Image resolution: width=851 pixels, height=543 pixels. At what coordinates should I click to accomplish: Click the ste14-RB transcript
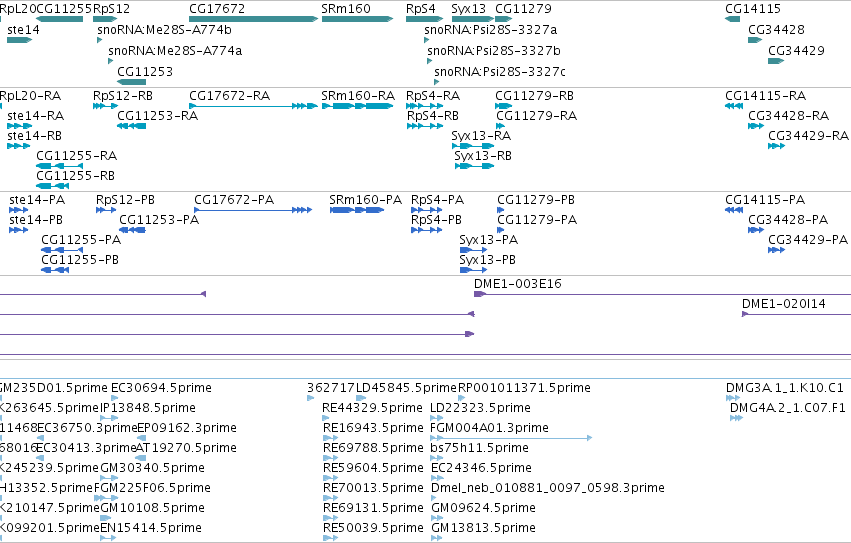pyautogui.click(x=18, y=146)
